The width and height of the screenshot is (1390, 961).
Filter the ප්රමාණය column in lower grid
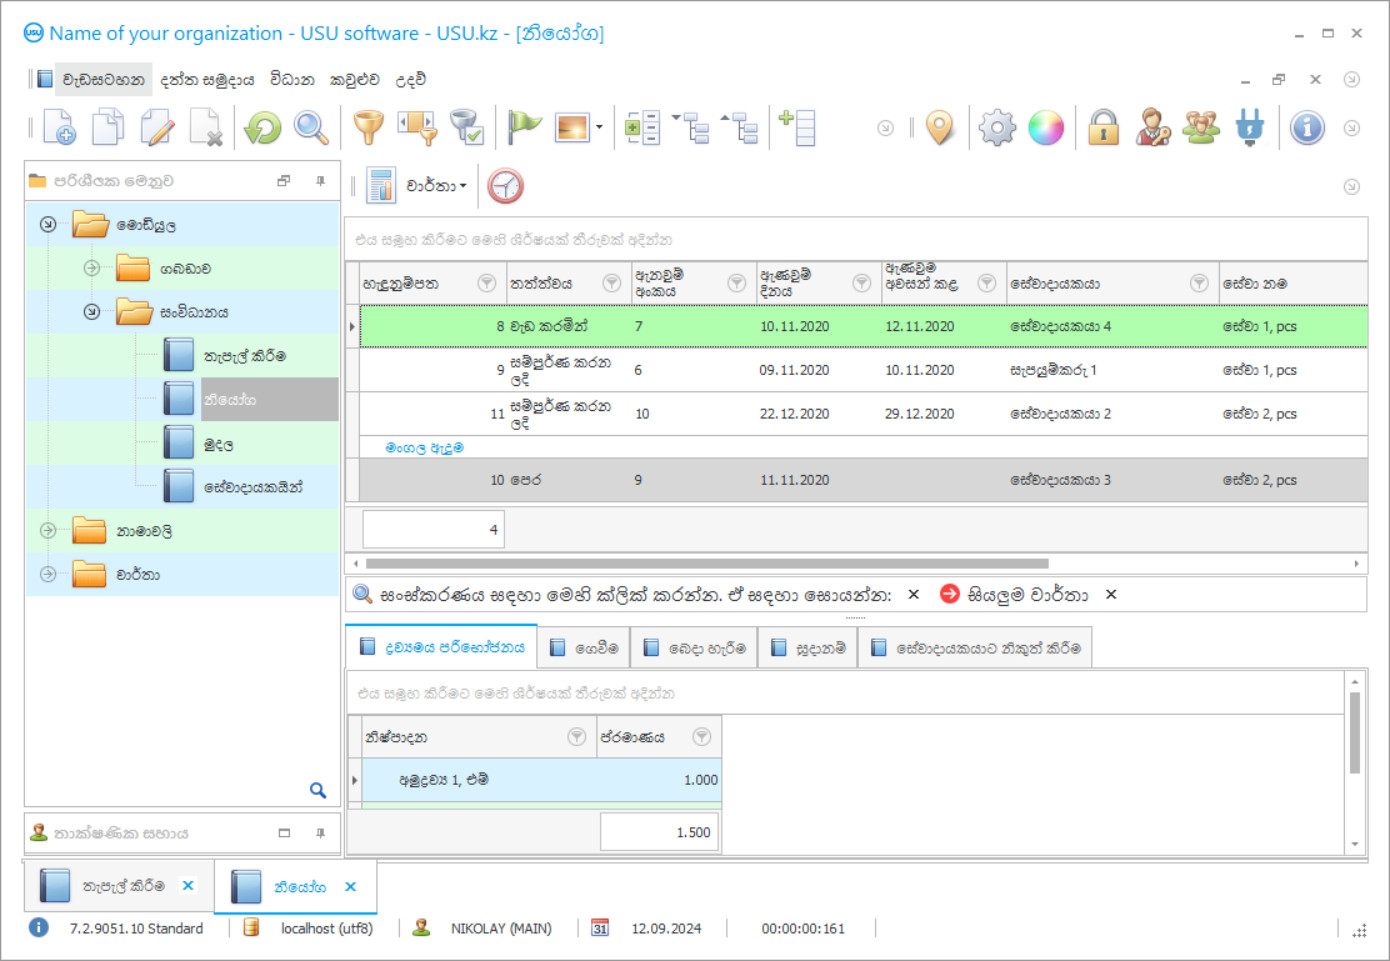point(702,737)
